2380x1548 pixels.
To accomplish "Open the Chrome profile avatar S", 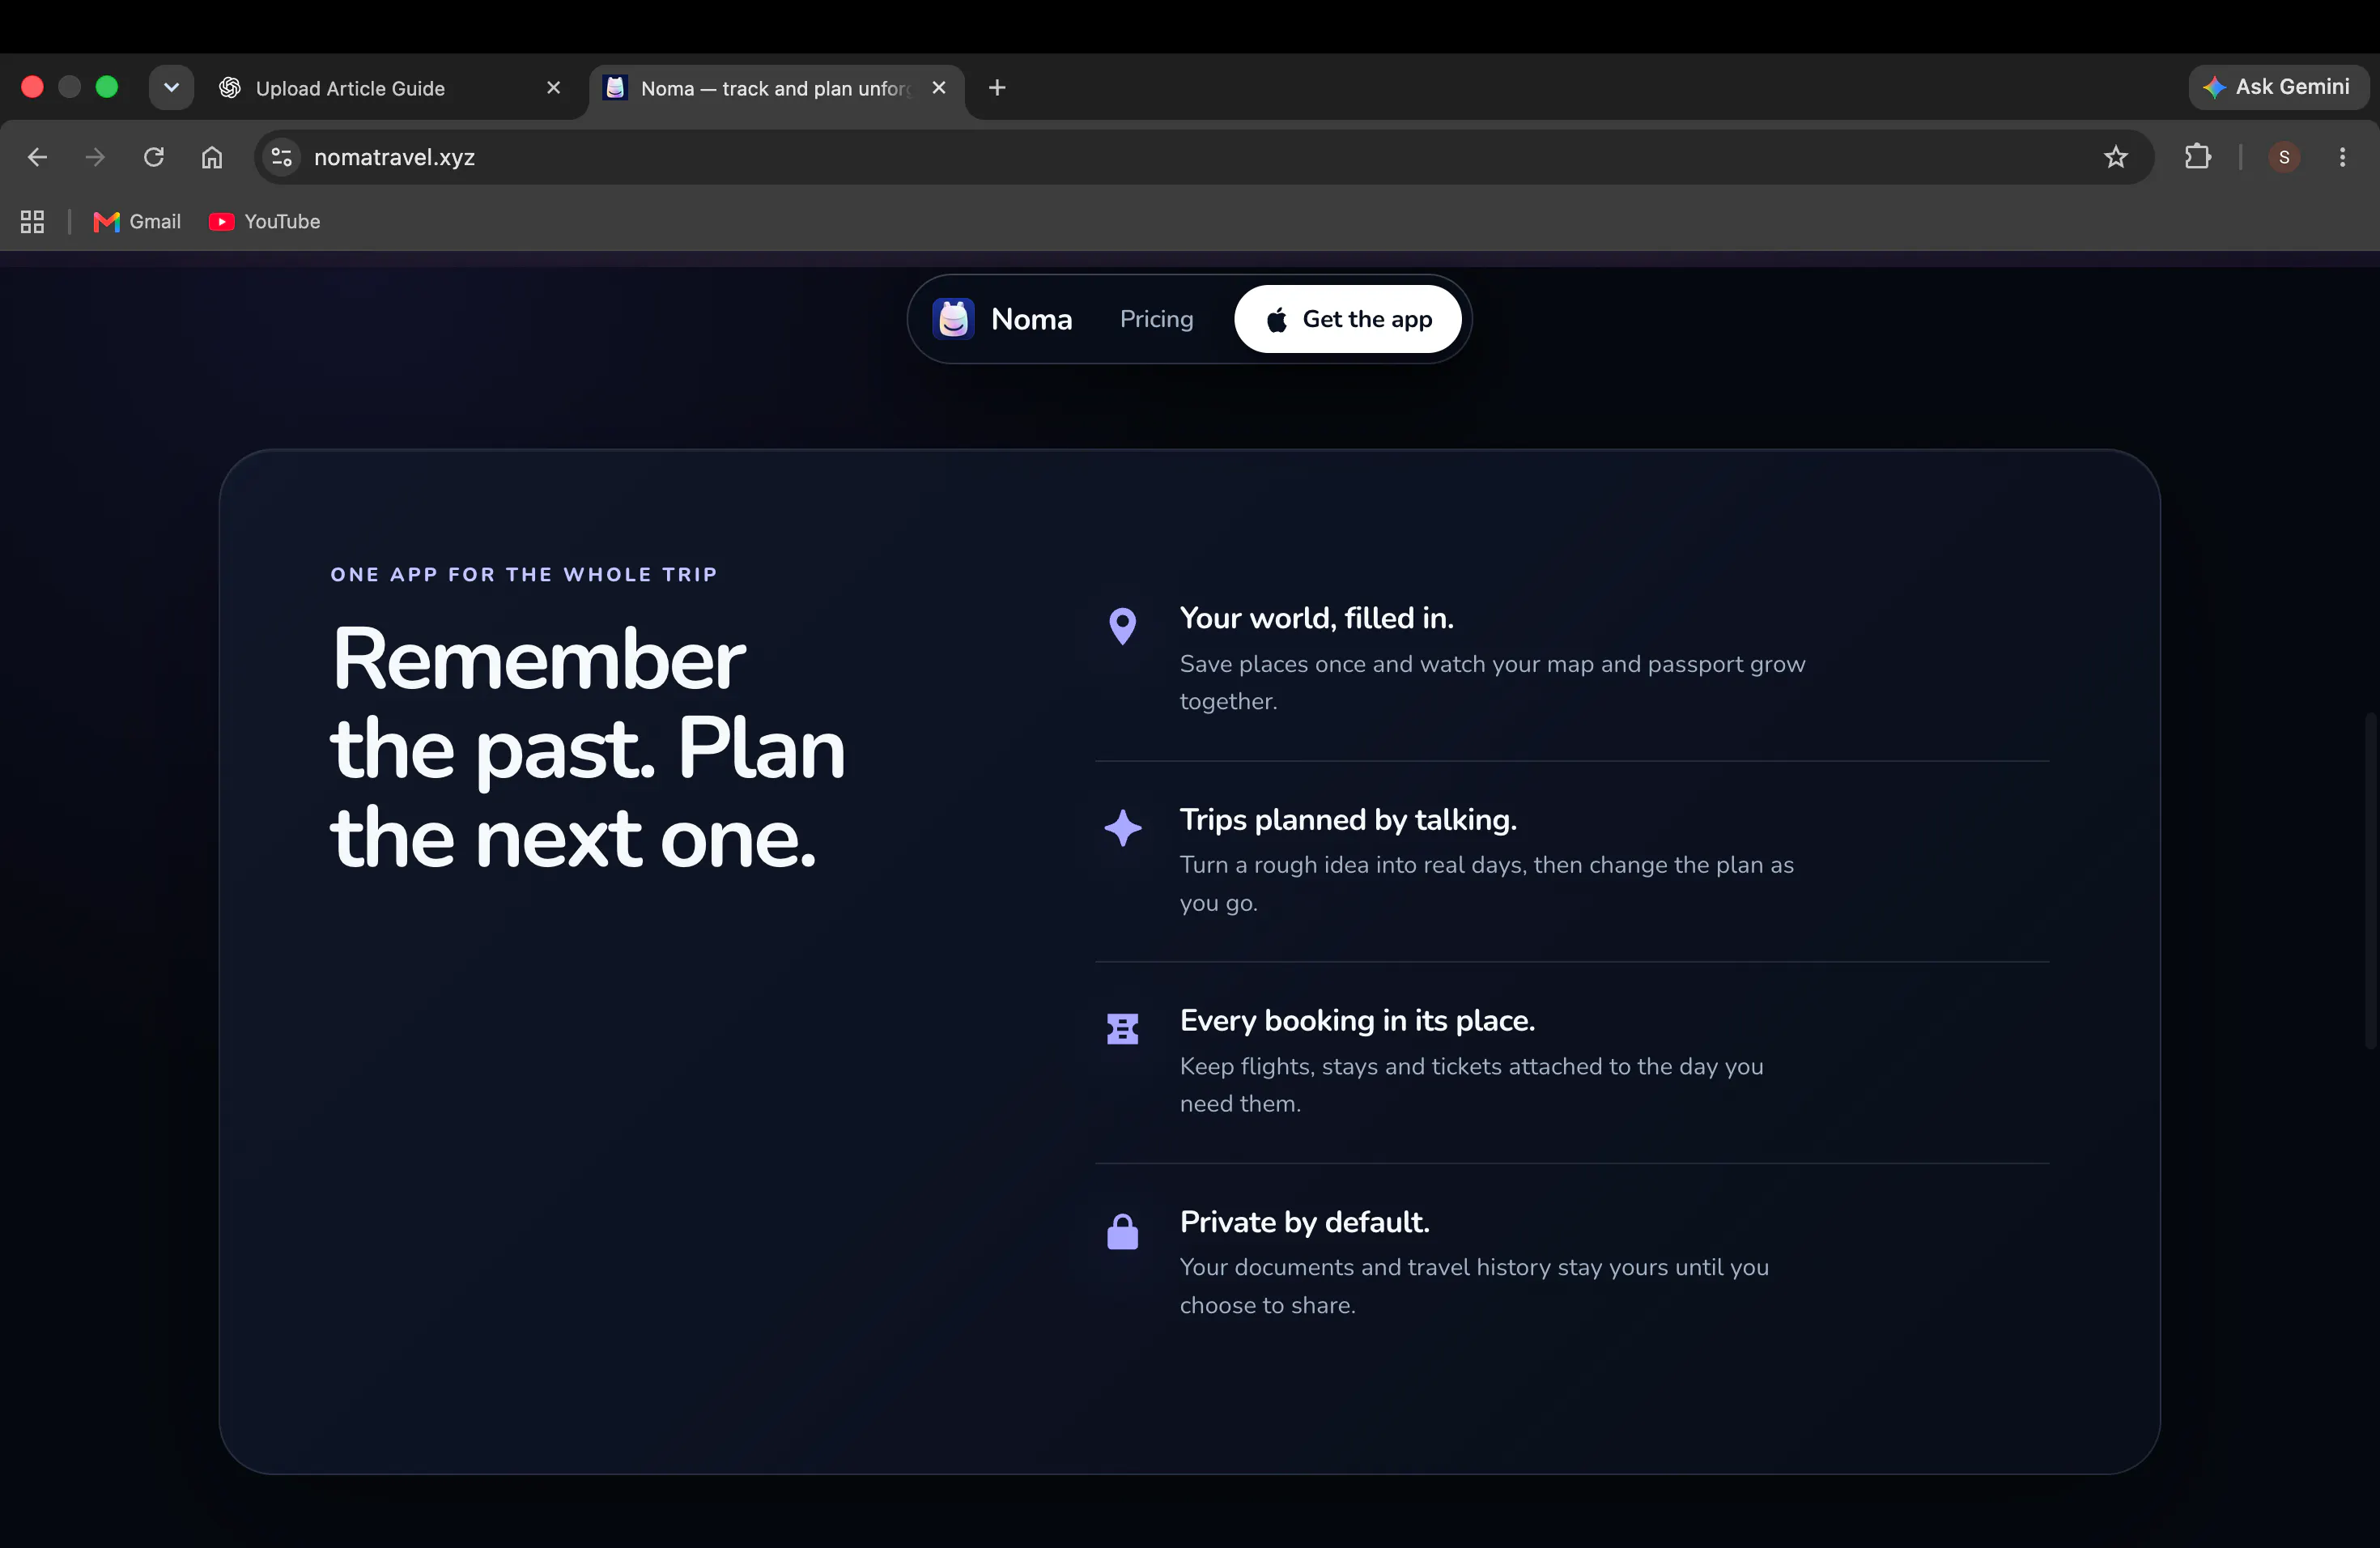I will [x=2283, y=157].
